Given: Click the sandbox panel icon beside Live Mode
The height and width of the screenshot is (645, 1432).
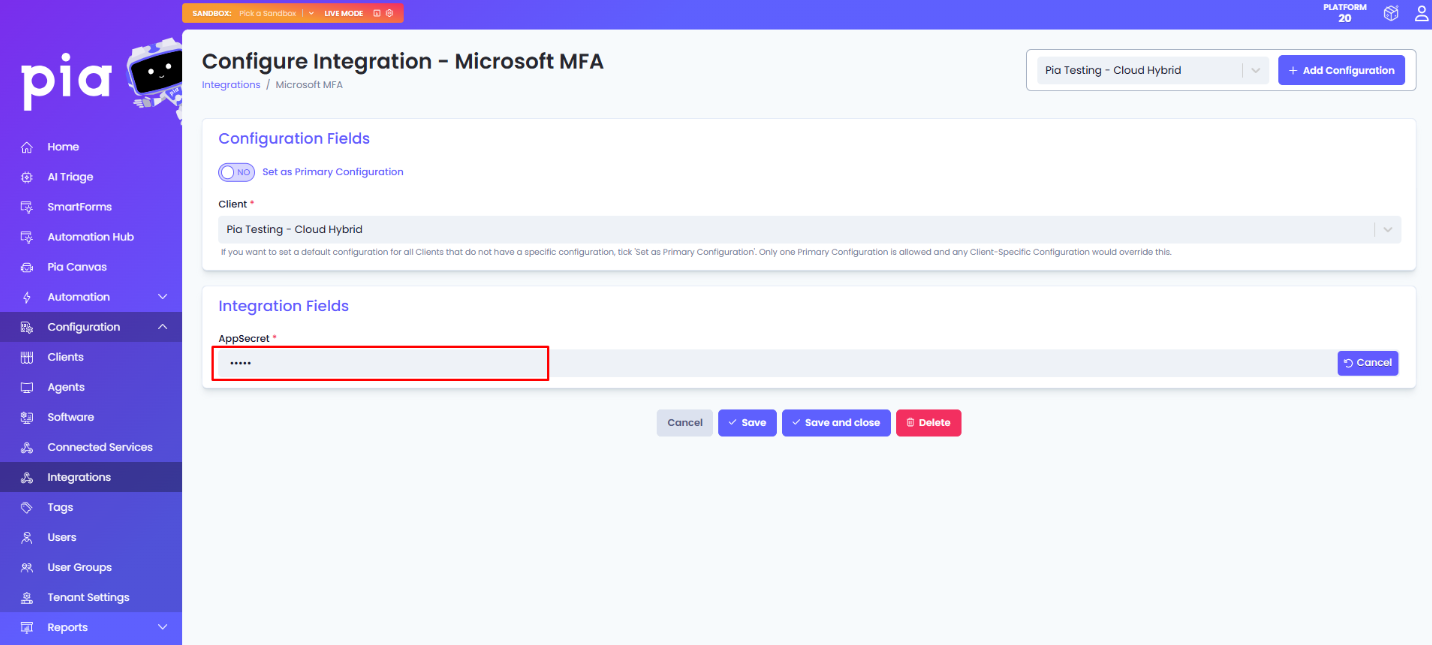Looking at the screenshot, I should click(377, 13).
